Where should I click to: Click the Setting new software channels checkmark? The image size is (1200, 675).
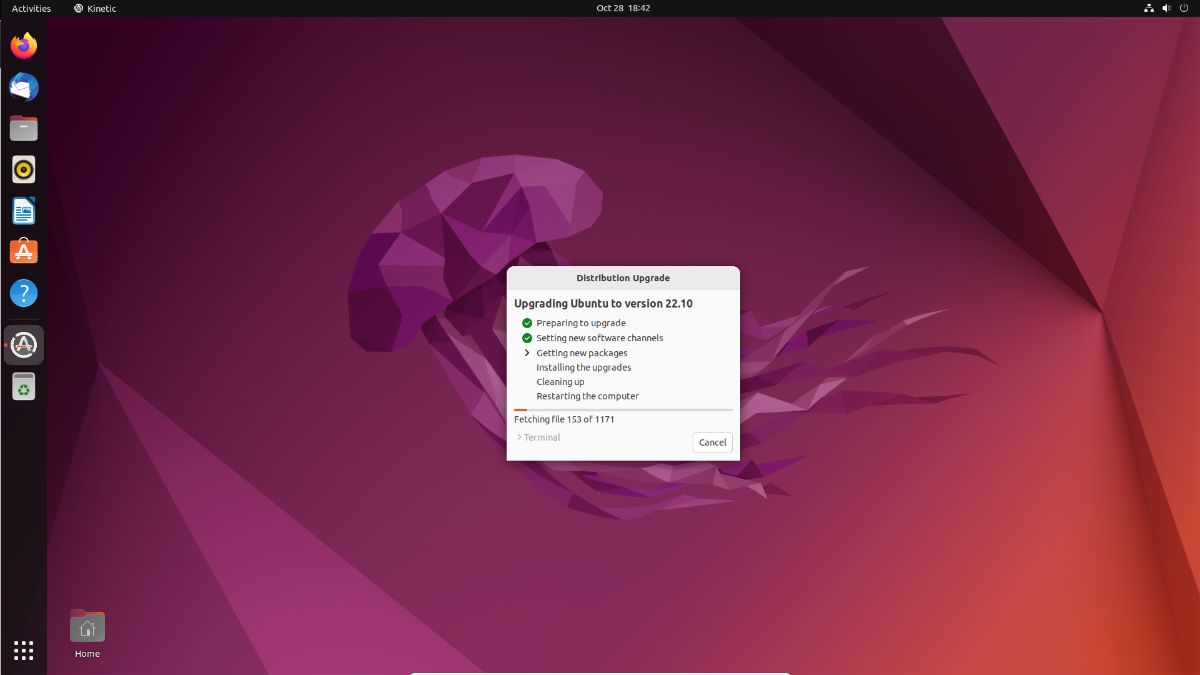[x=527, y=338]
